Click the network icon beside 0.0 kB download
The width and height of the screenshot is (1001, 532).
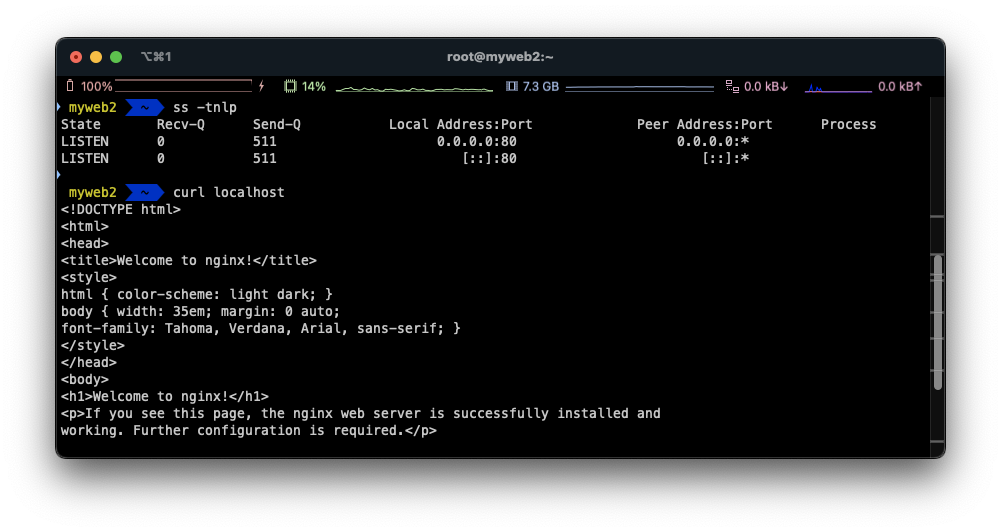click(732, 86)
